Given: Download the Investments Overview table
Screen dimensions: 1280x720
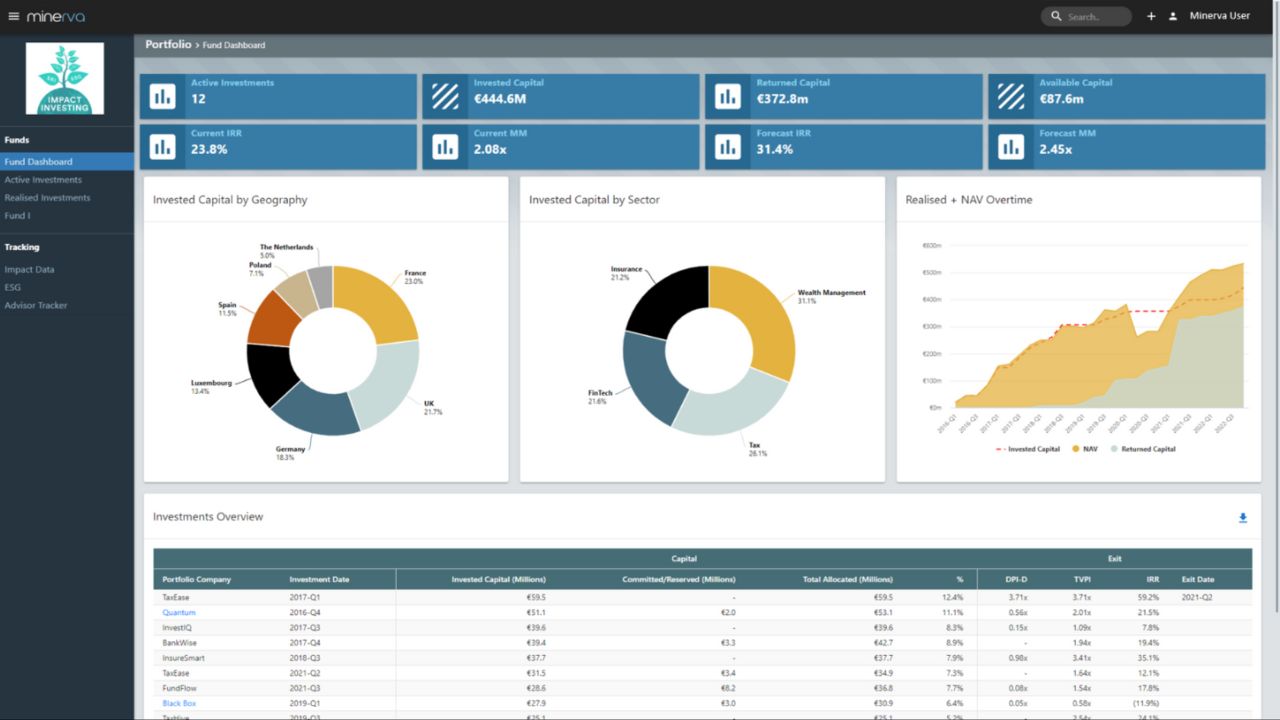Looking at the screenshot, I should coord(1243,518).
